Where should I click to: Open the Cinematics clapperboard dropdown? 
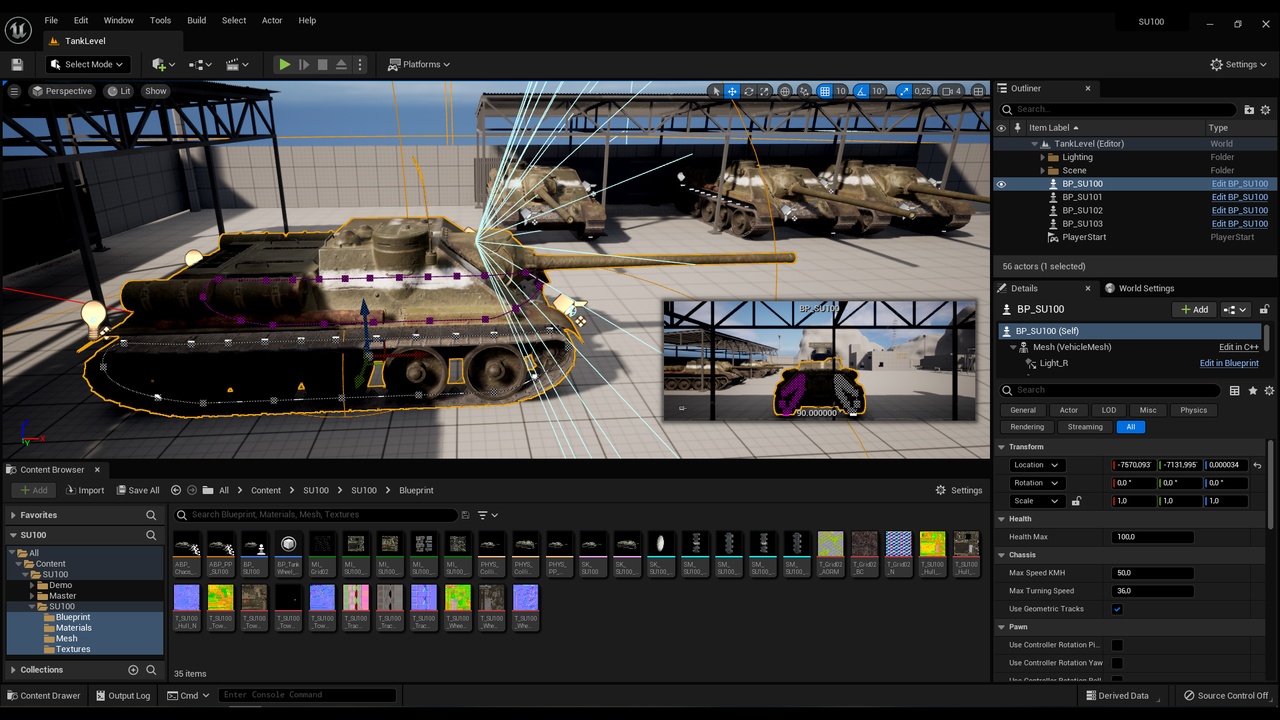238,64
